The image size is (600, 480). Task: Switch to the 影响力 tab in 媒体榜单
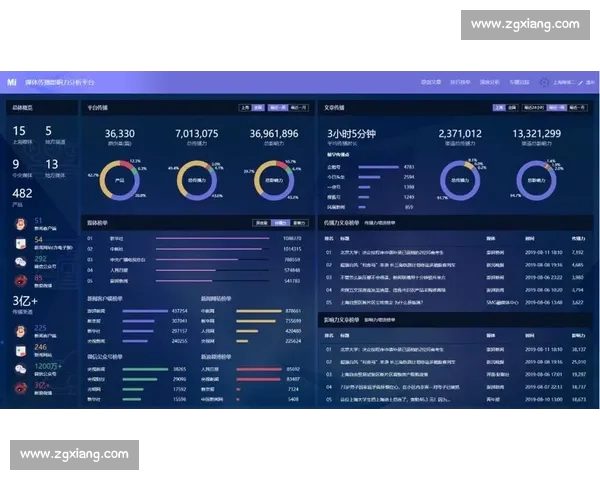[x=297, y=222]
